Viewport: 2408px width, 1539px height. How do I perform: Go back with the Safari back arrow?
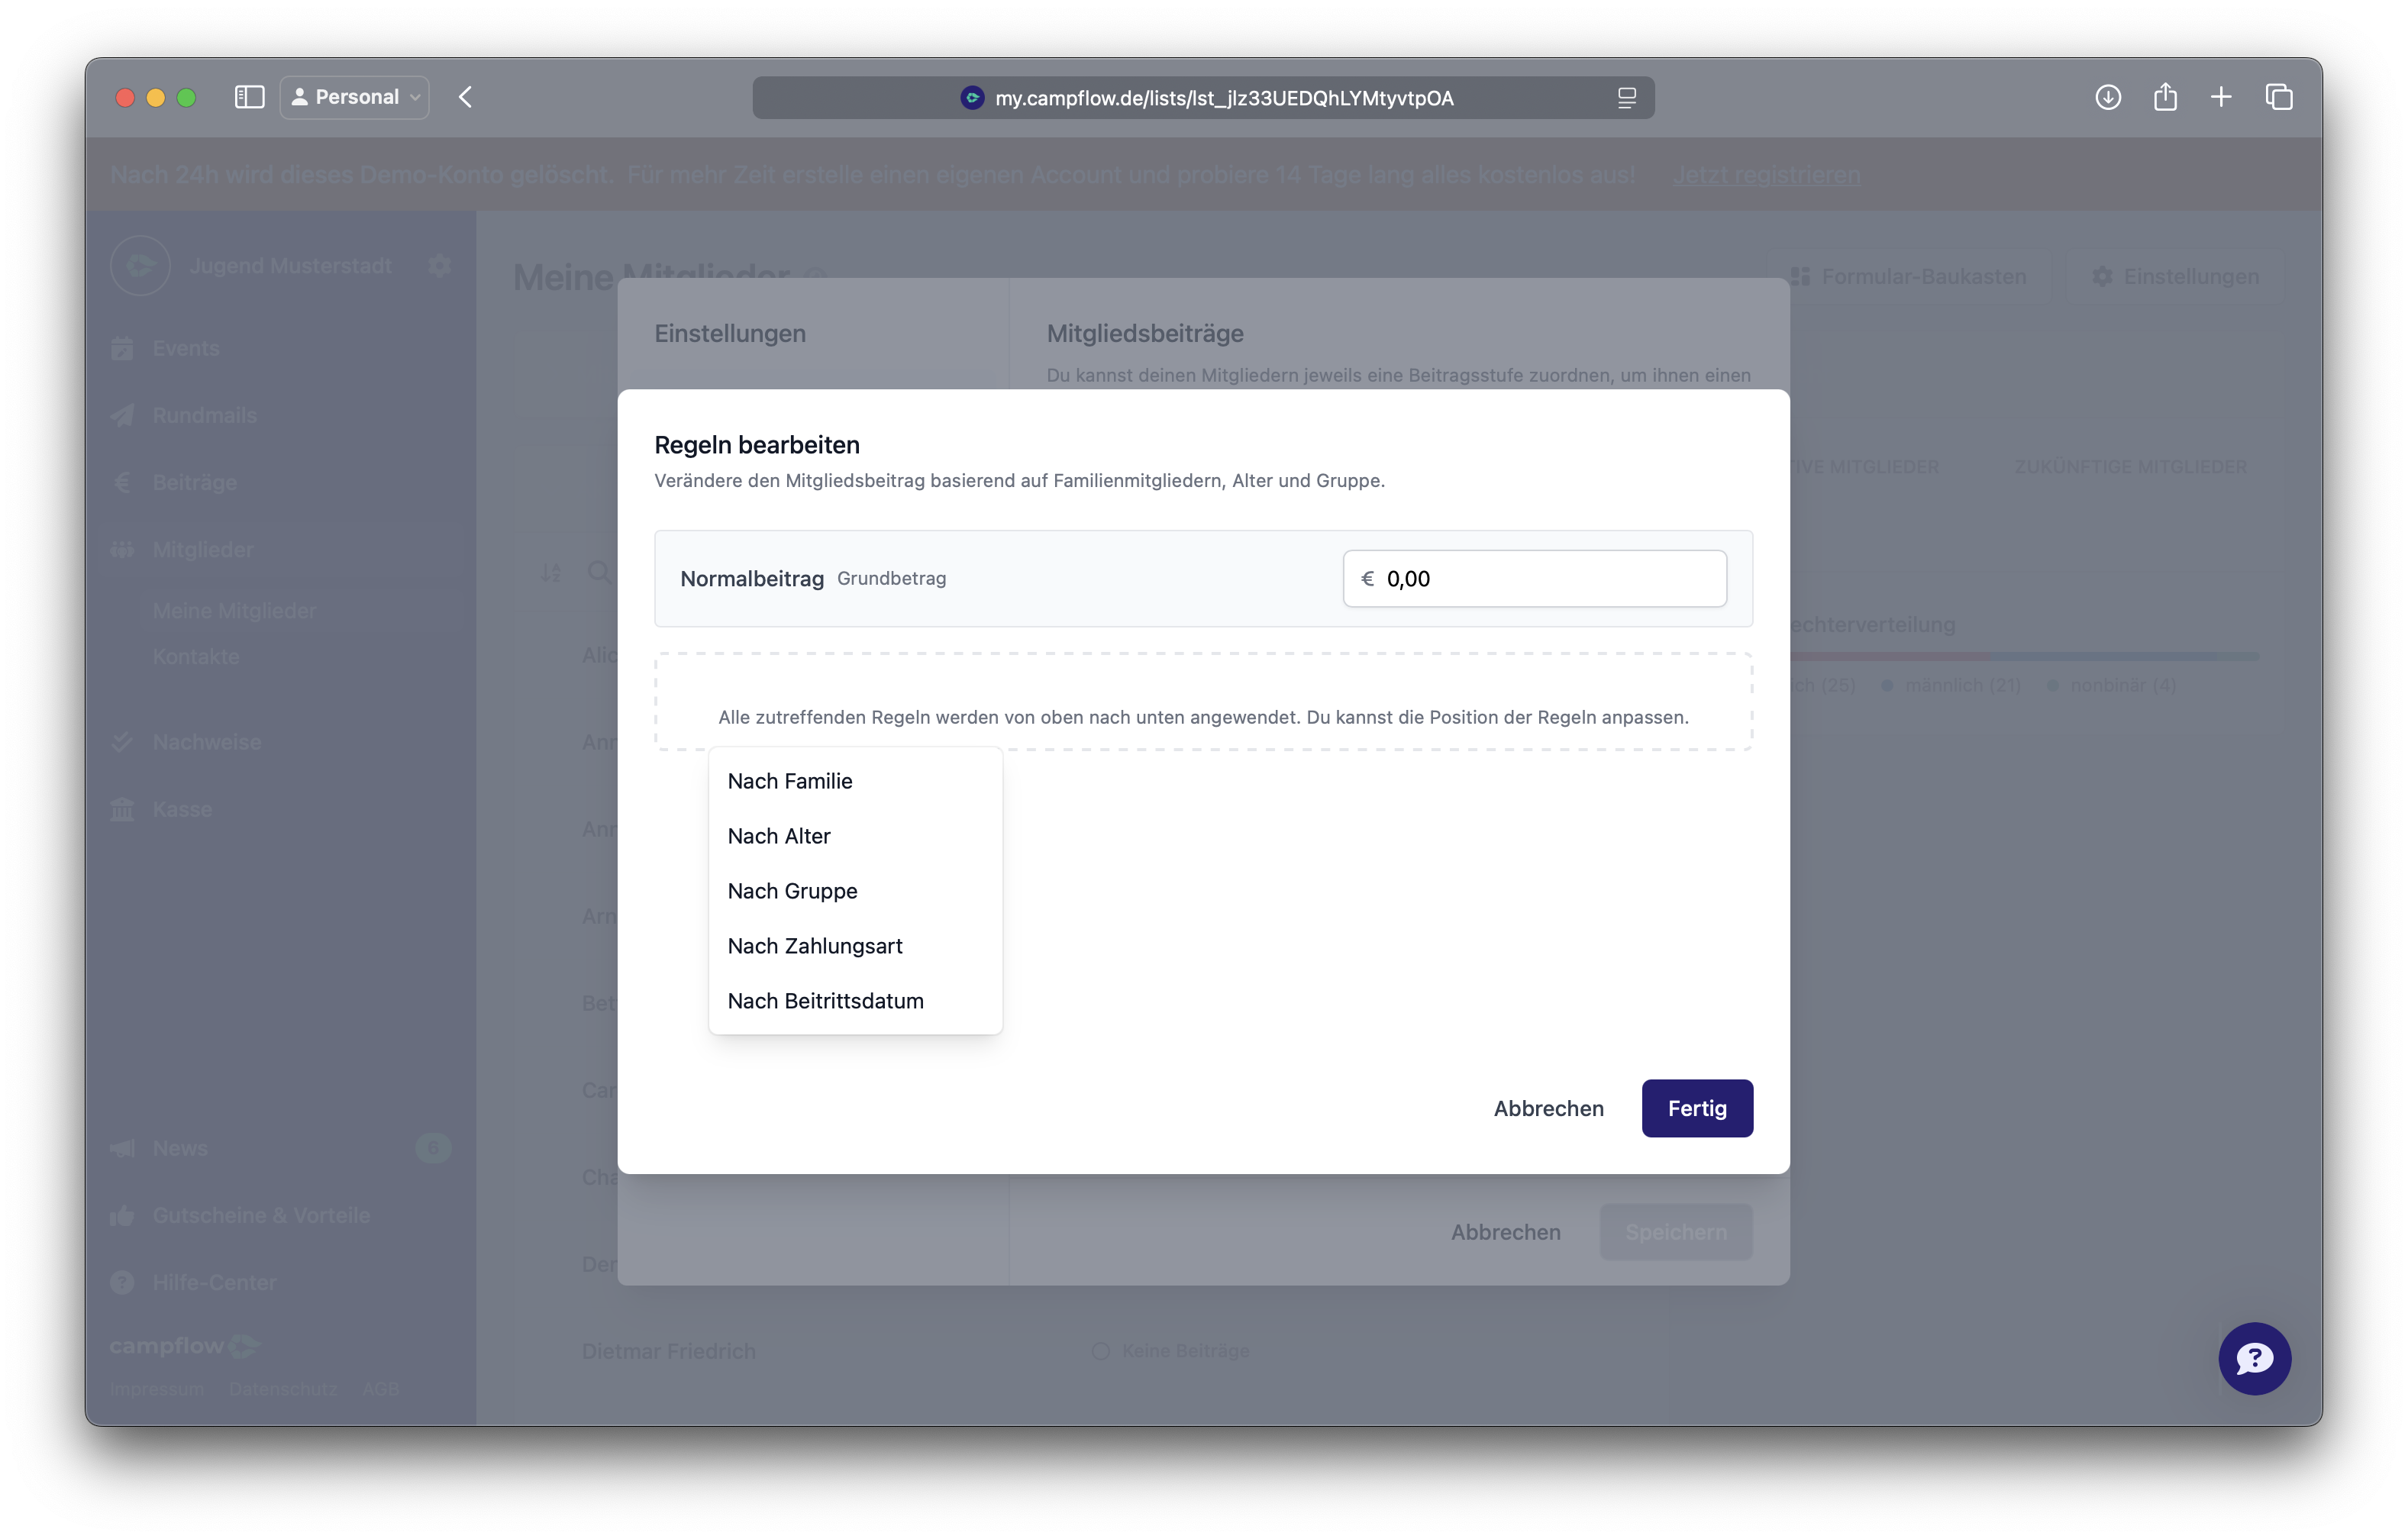[466, 97]
